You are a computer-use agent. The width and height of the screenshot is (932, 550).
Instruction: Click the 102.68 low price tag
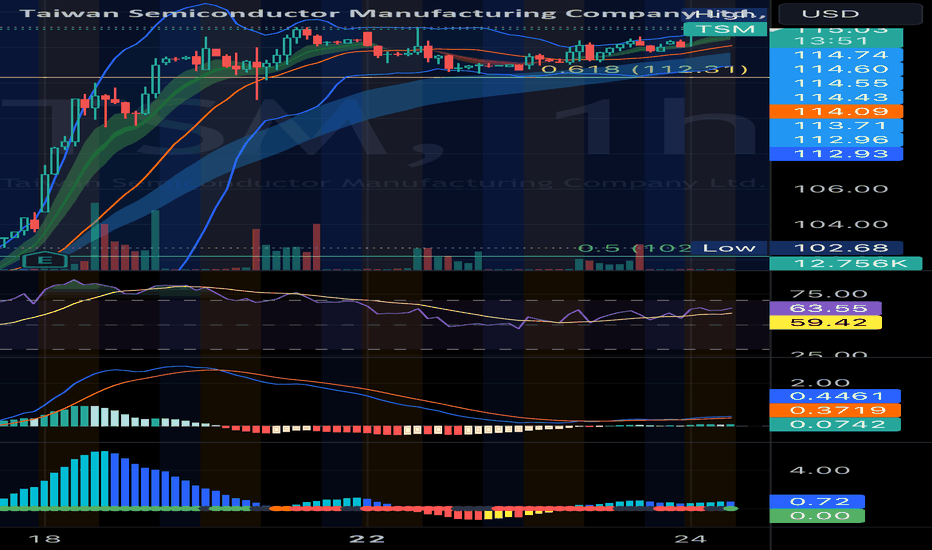pos(836,248)
